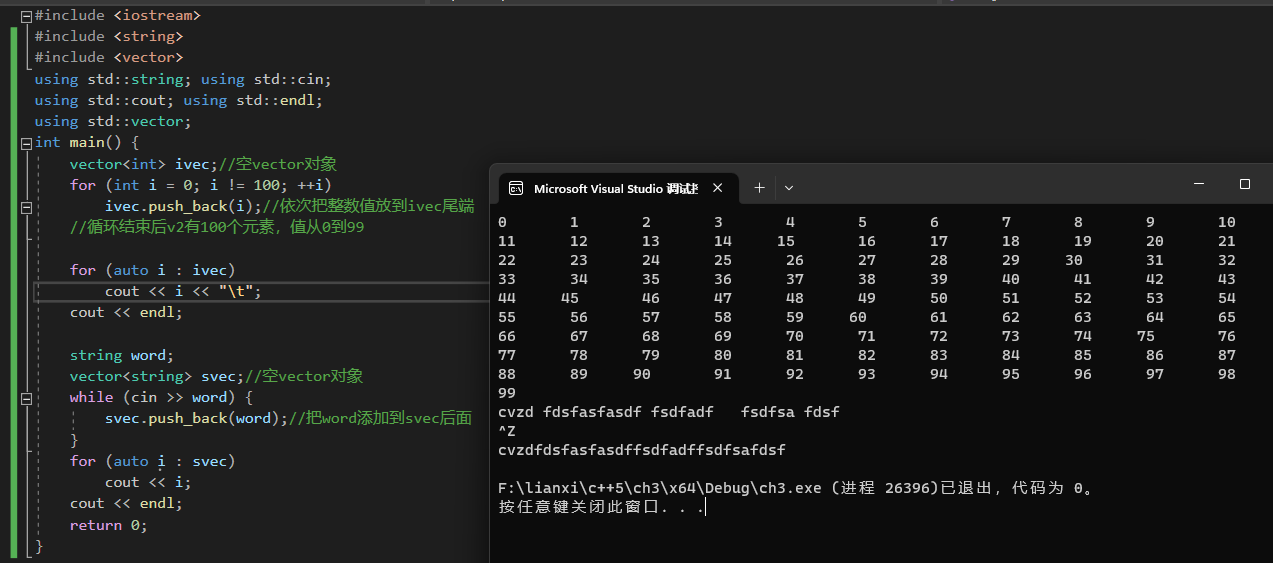Click the ^Z end-of-input line in console

pos(507,431)
